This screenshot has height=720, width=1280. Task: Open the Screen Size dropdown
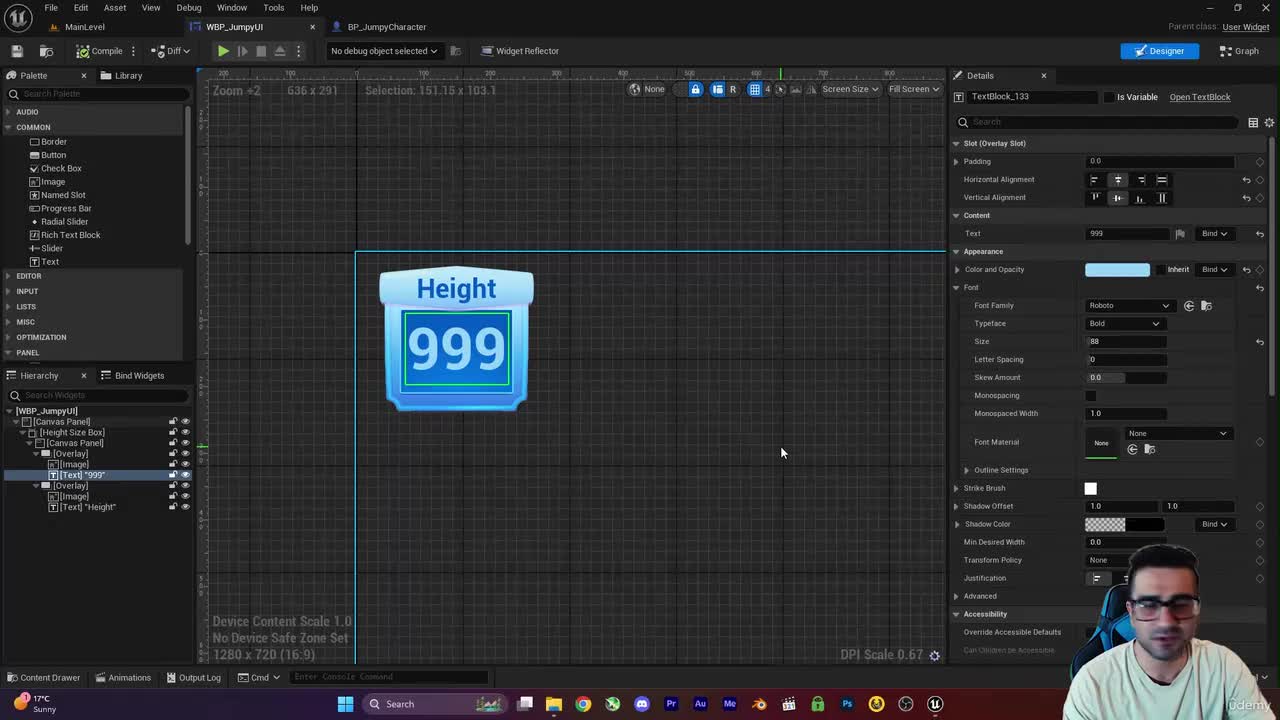[850, 89]
